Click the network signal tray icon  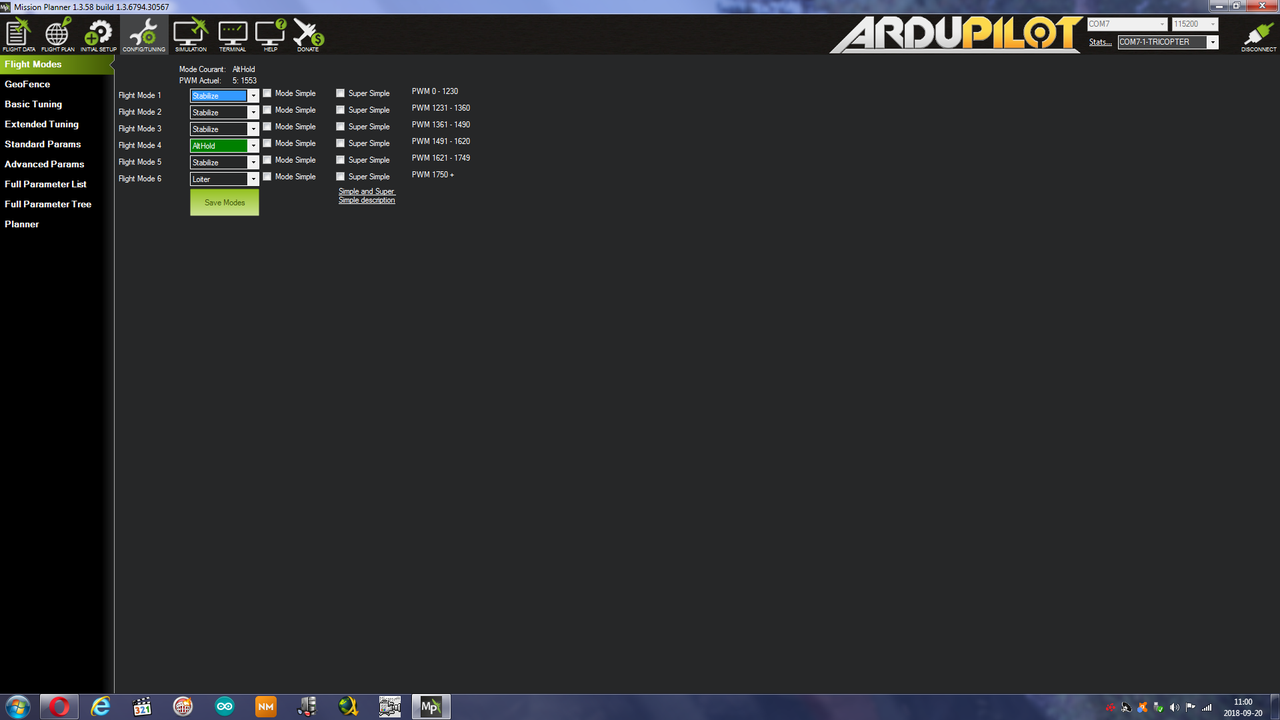tap(1206, 707)
